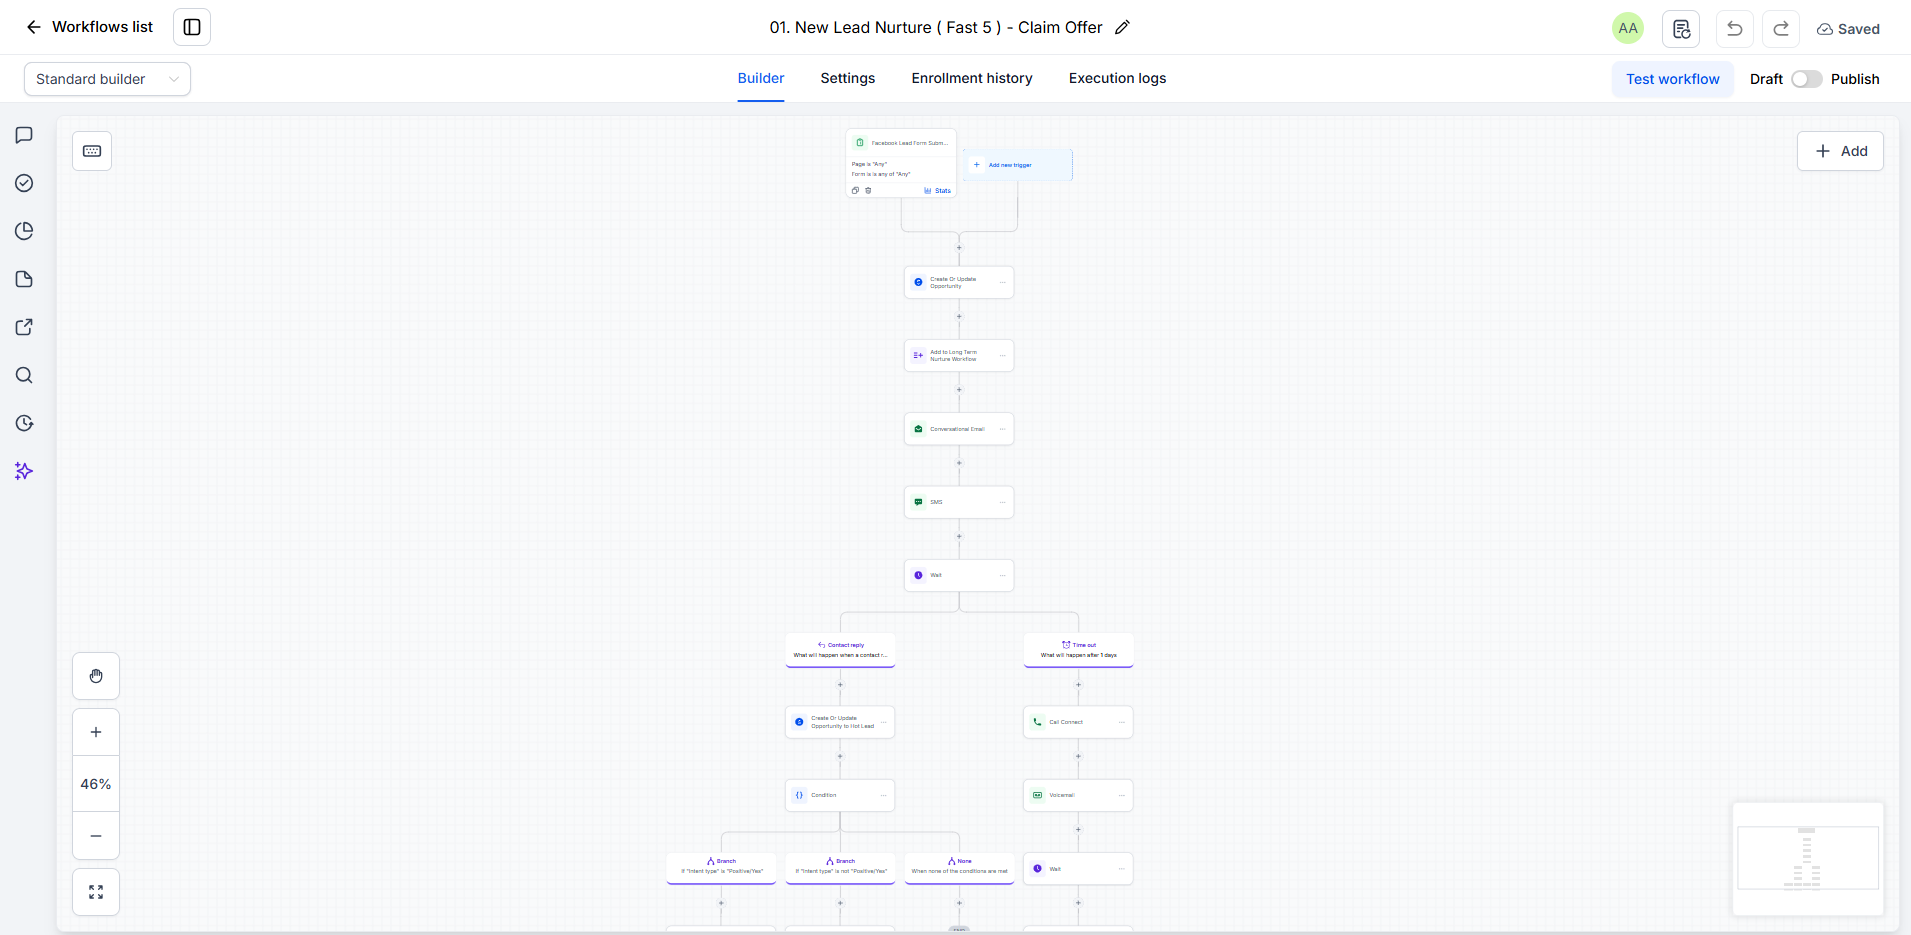Switch to the Settings tab

tap(848, 78)
